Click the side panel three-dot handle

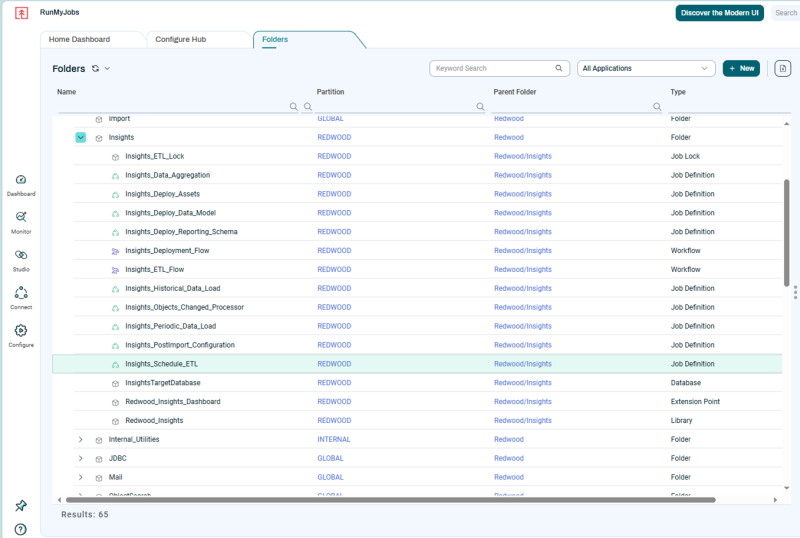point(795,292)
